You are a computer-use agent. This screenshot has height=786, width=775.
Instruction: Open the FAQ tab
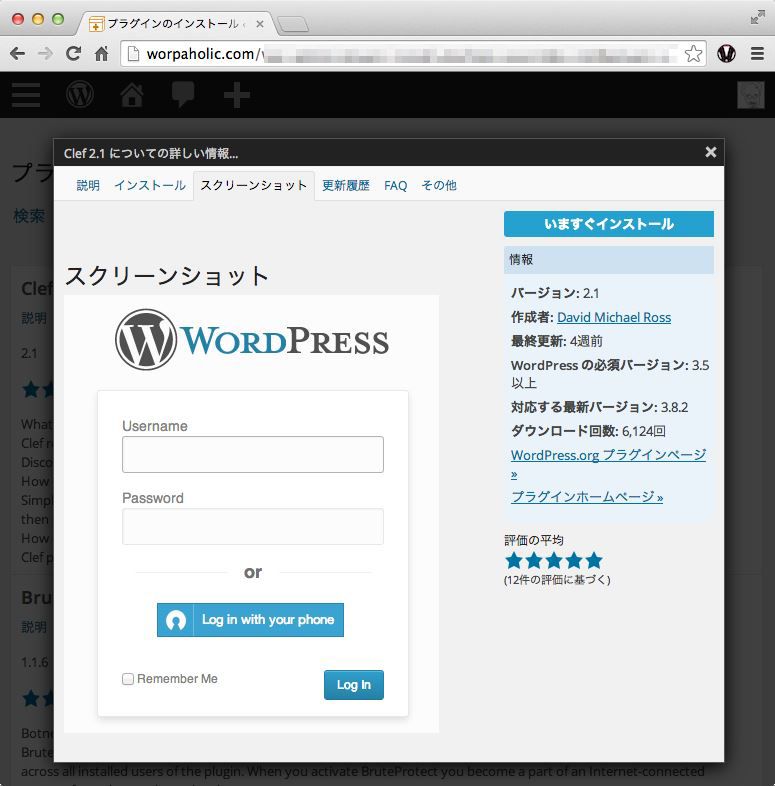(396, 186)
